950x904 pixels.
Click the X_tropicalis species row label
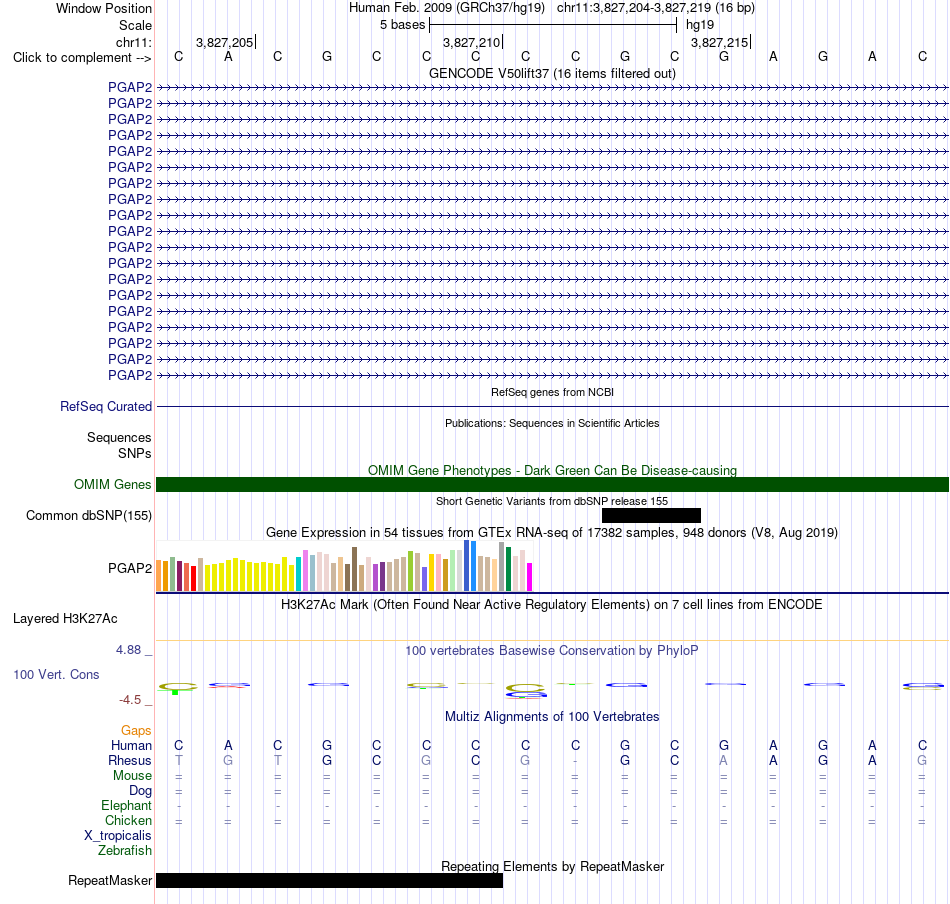(x=118, y=836)
